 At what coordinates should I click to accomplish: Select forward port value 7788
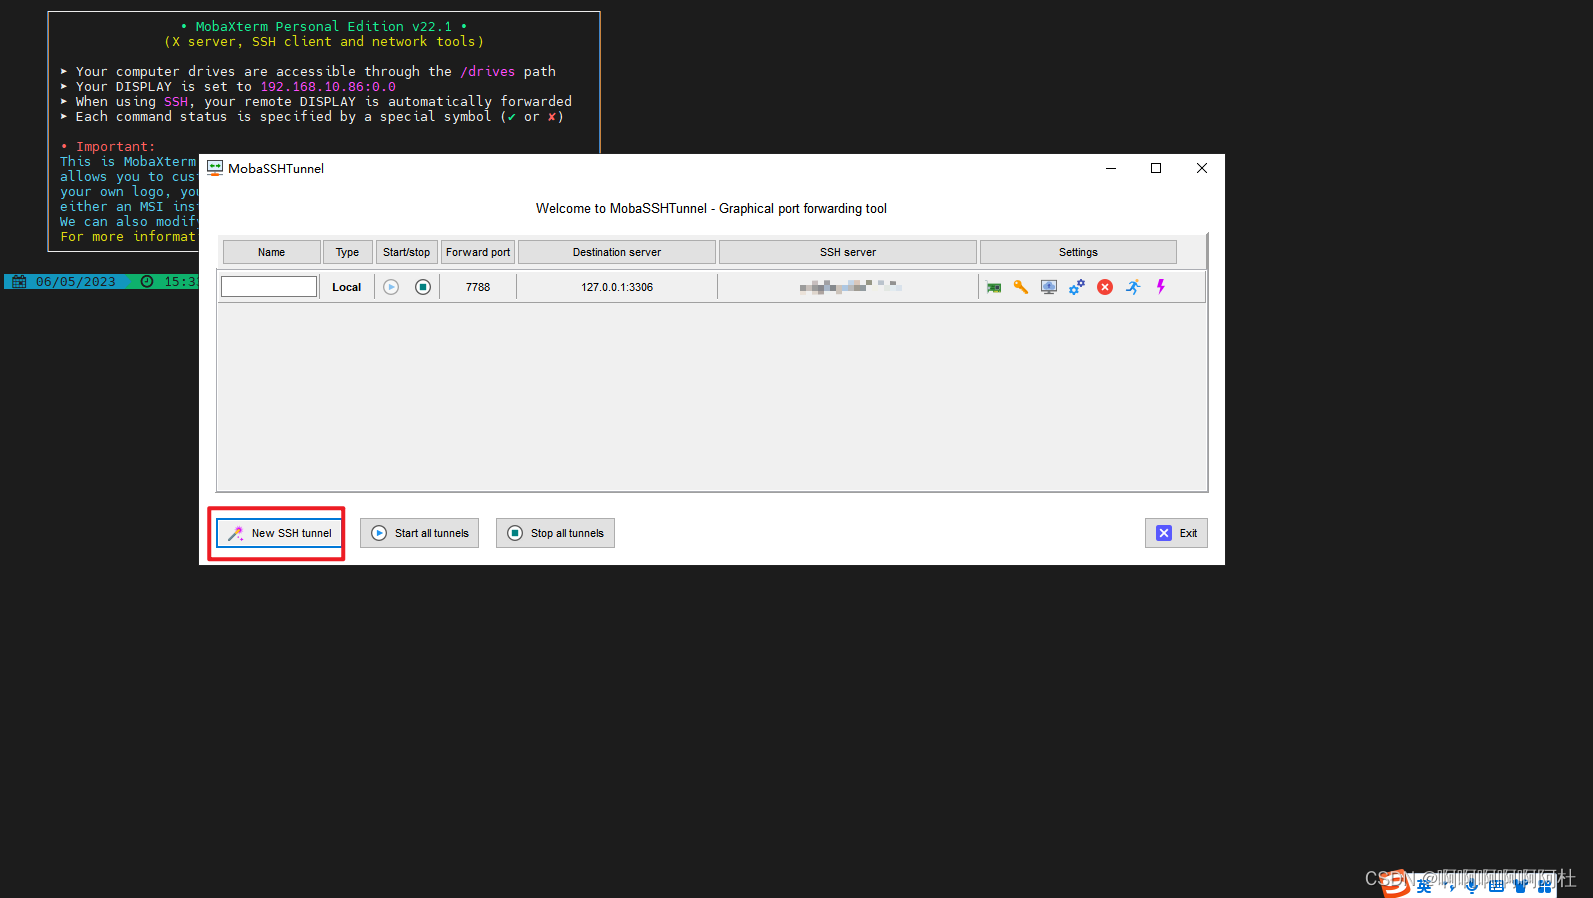point(478,287)
